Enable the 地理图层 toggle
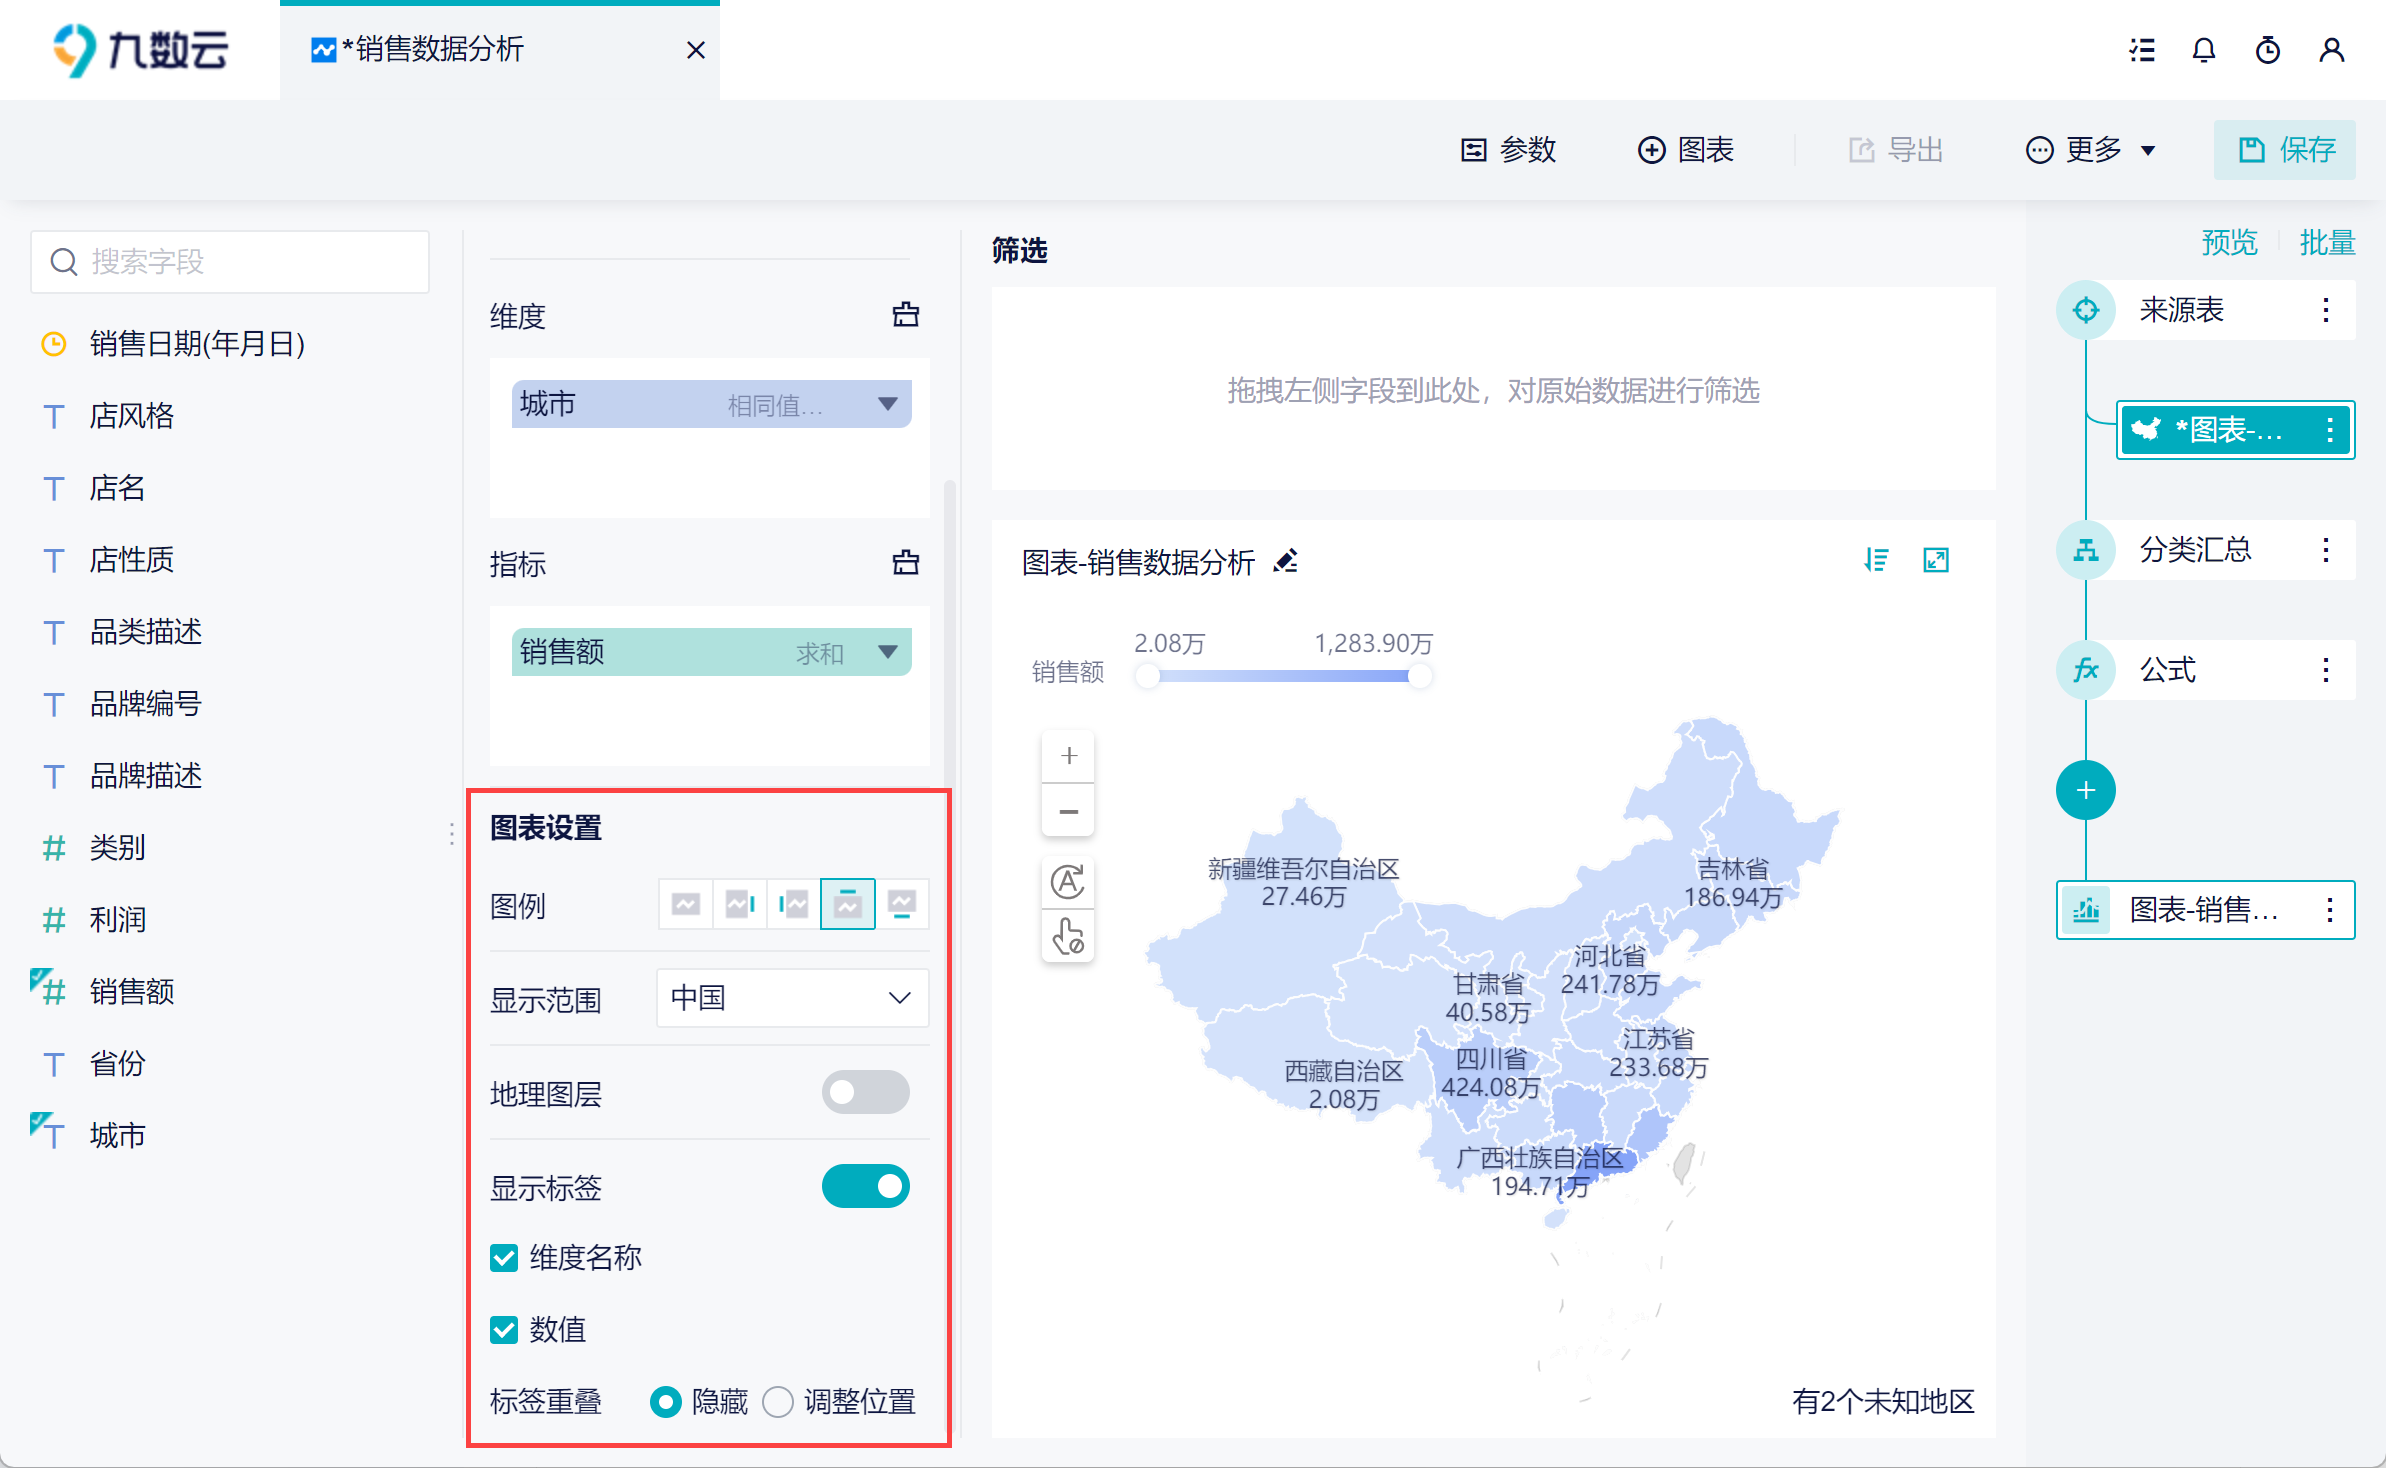2386x1468 pixels. tap(865, 1092)
